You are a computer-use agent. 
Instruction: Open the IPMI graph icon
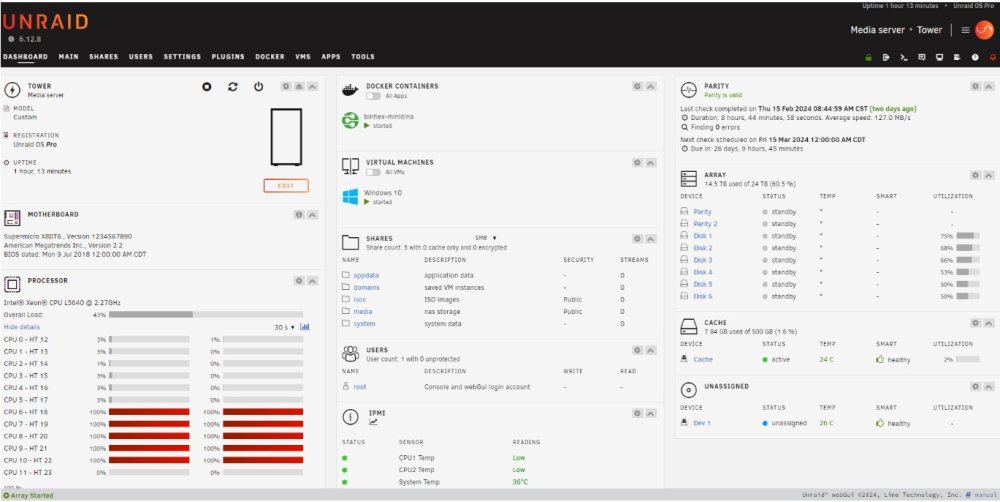pyautogui.click(x=373, y=422)
